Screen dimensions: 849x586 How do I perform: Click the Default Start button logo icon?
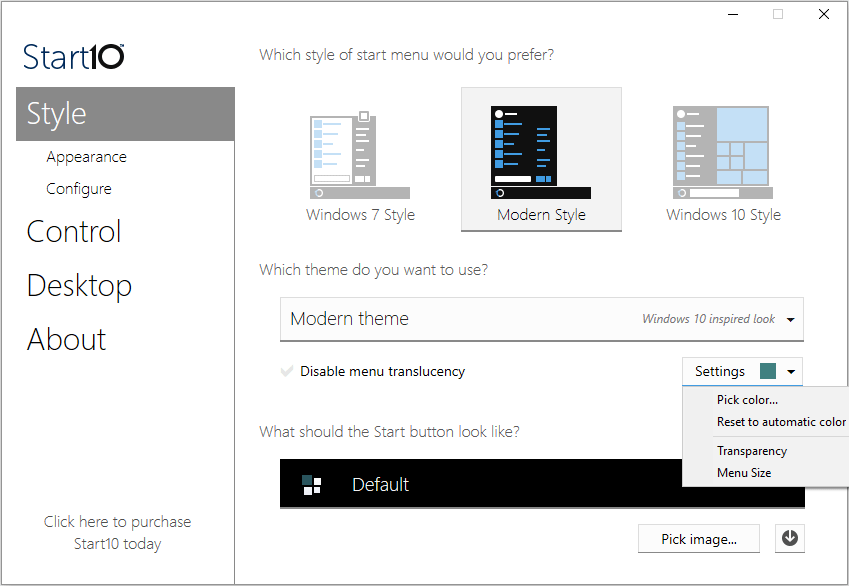(x=311, y=484)
